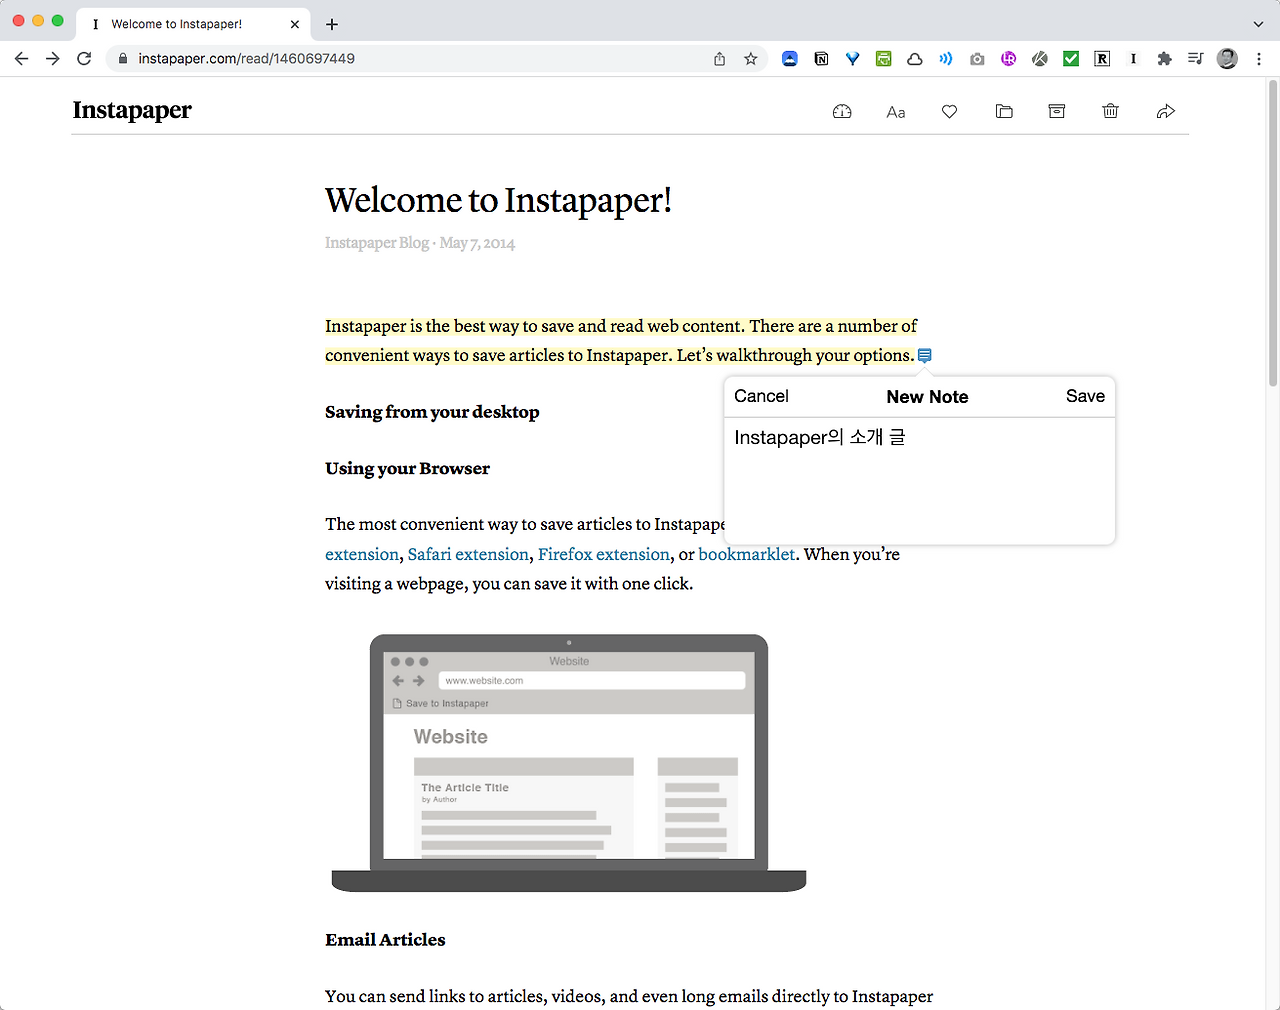Click in the note text area
1280x1010 pixels.
919,480
